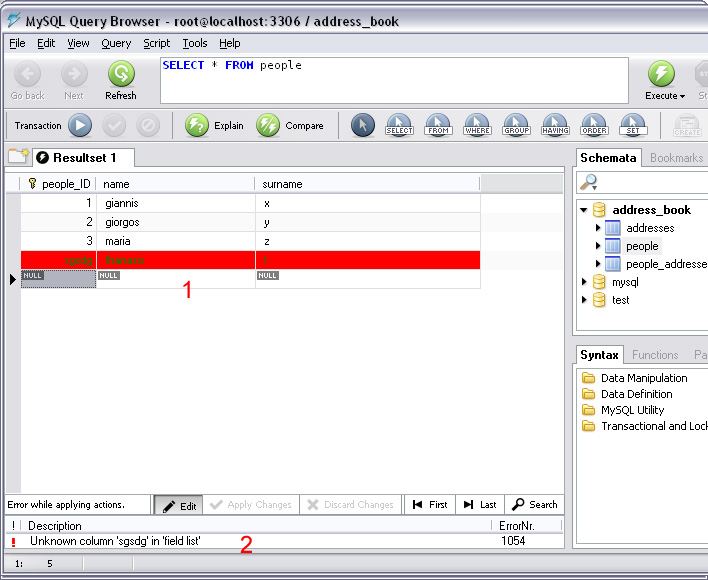Switch to the Schemata tab
The width and height of the screenshot is (708, 580).
click(608, 158)
